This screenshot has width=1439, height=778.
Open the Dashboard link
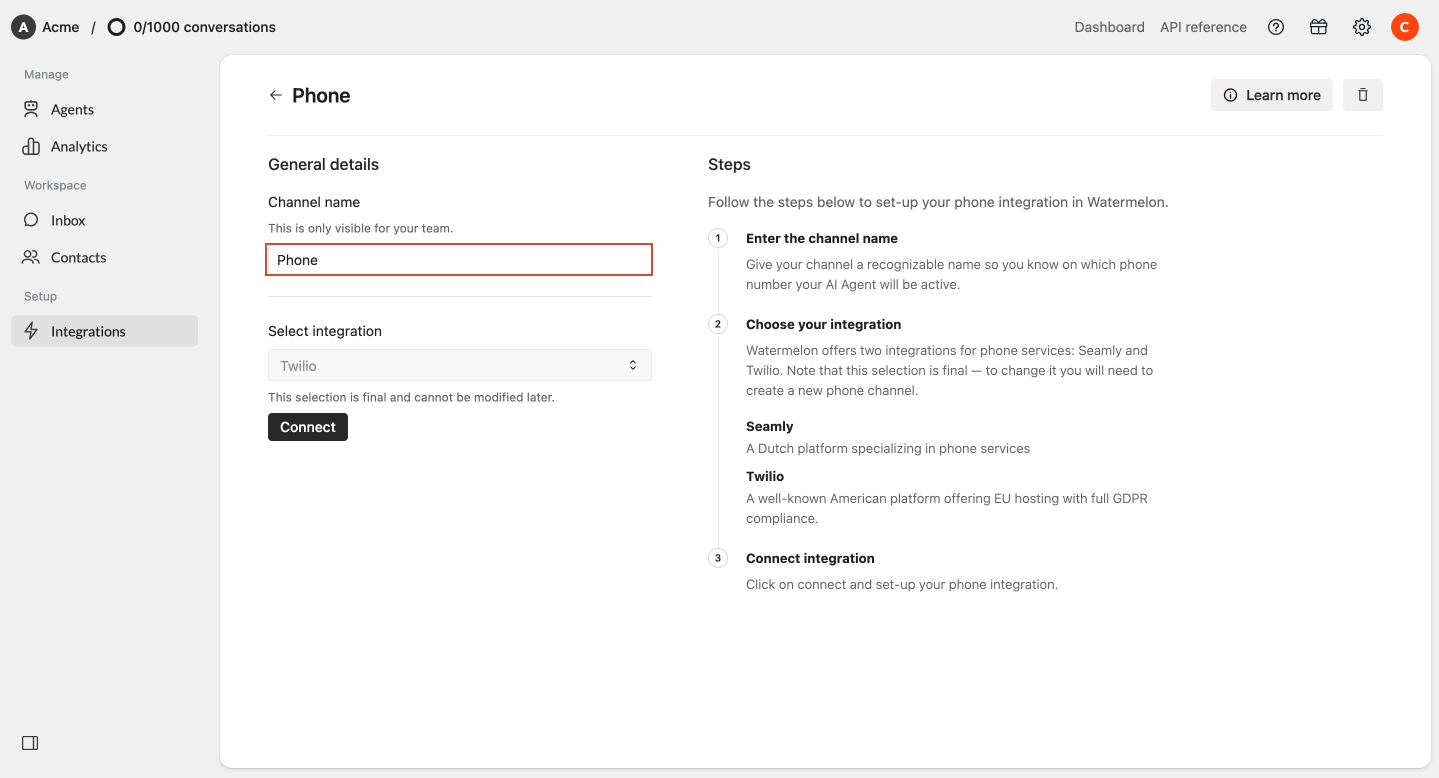point(1109,27)
